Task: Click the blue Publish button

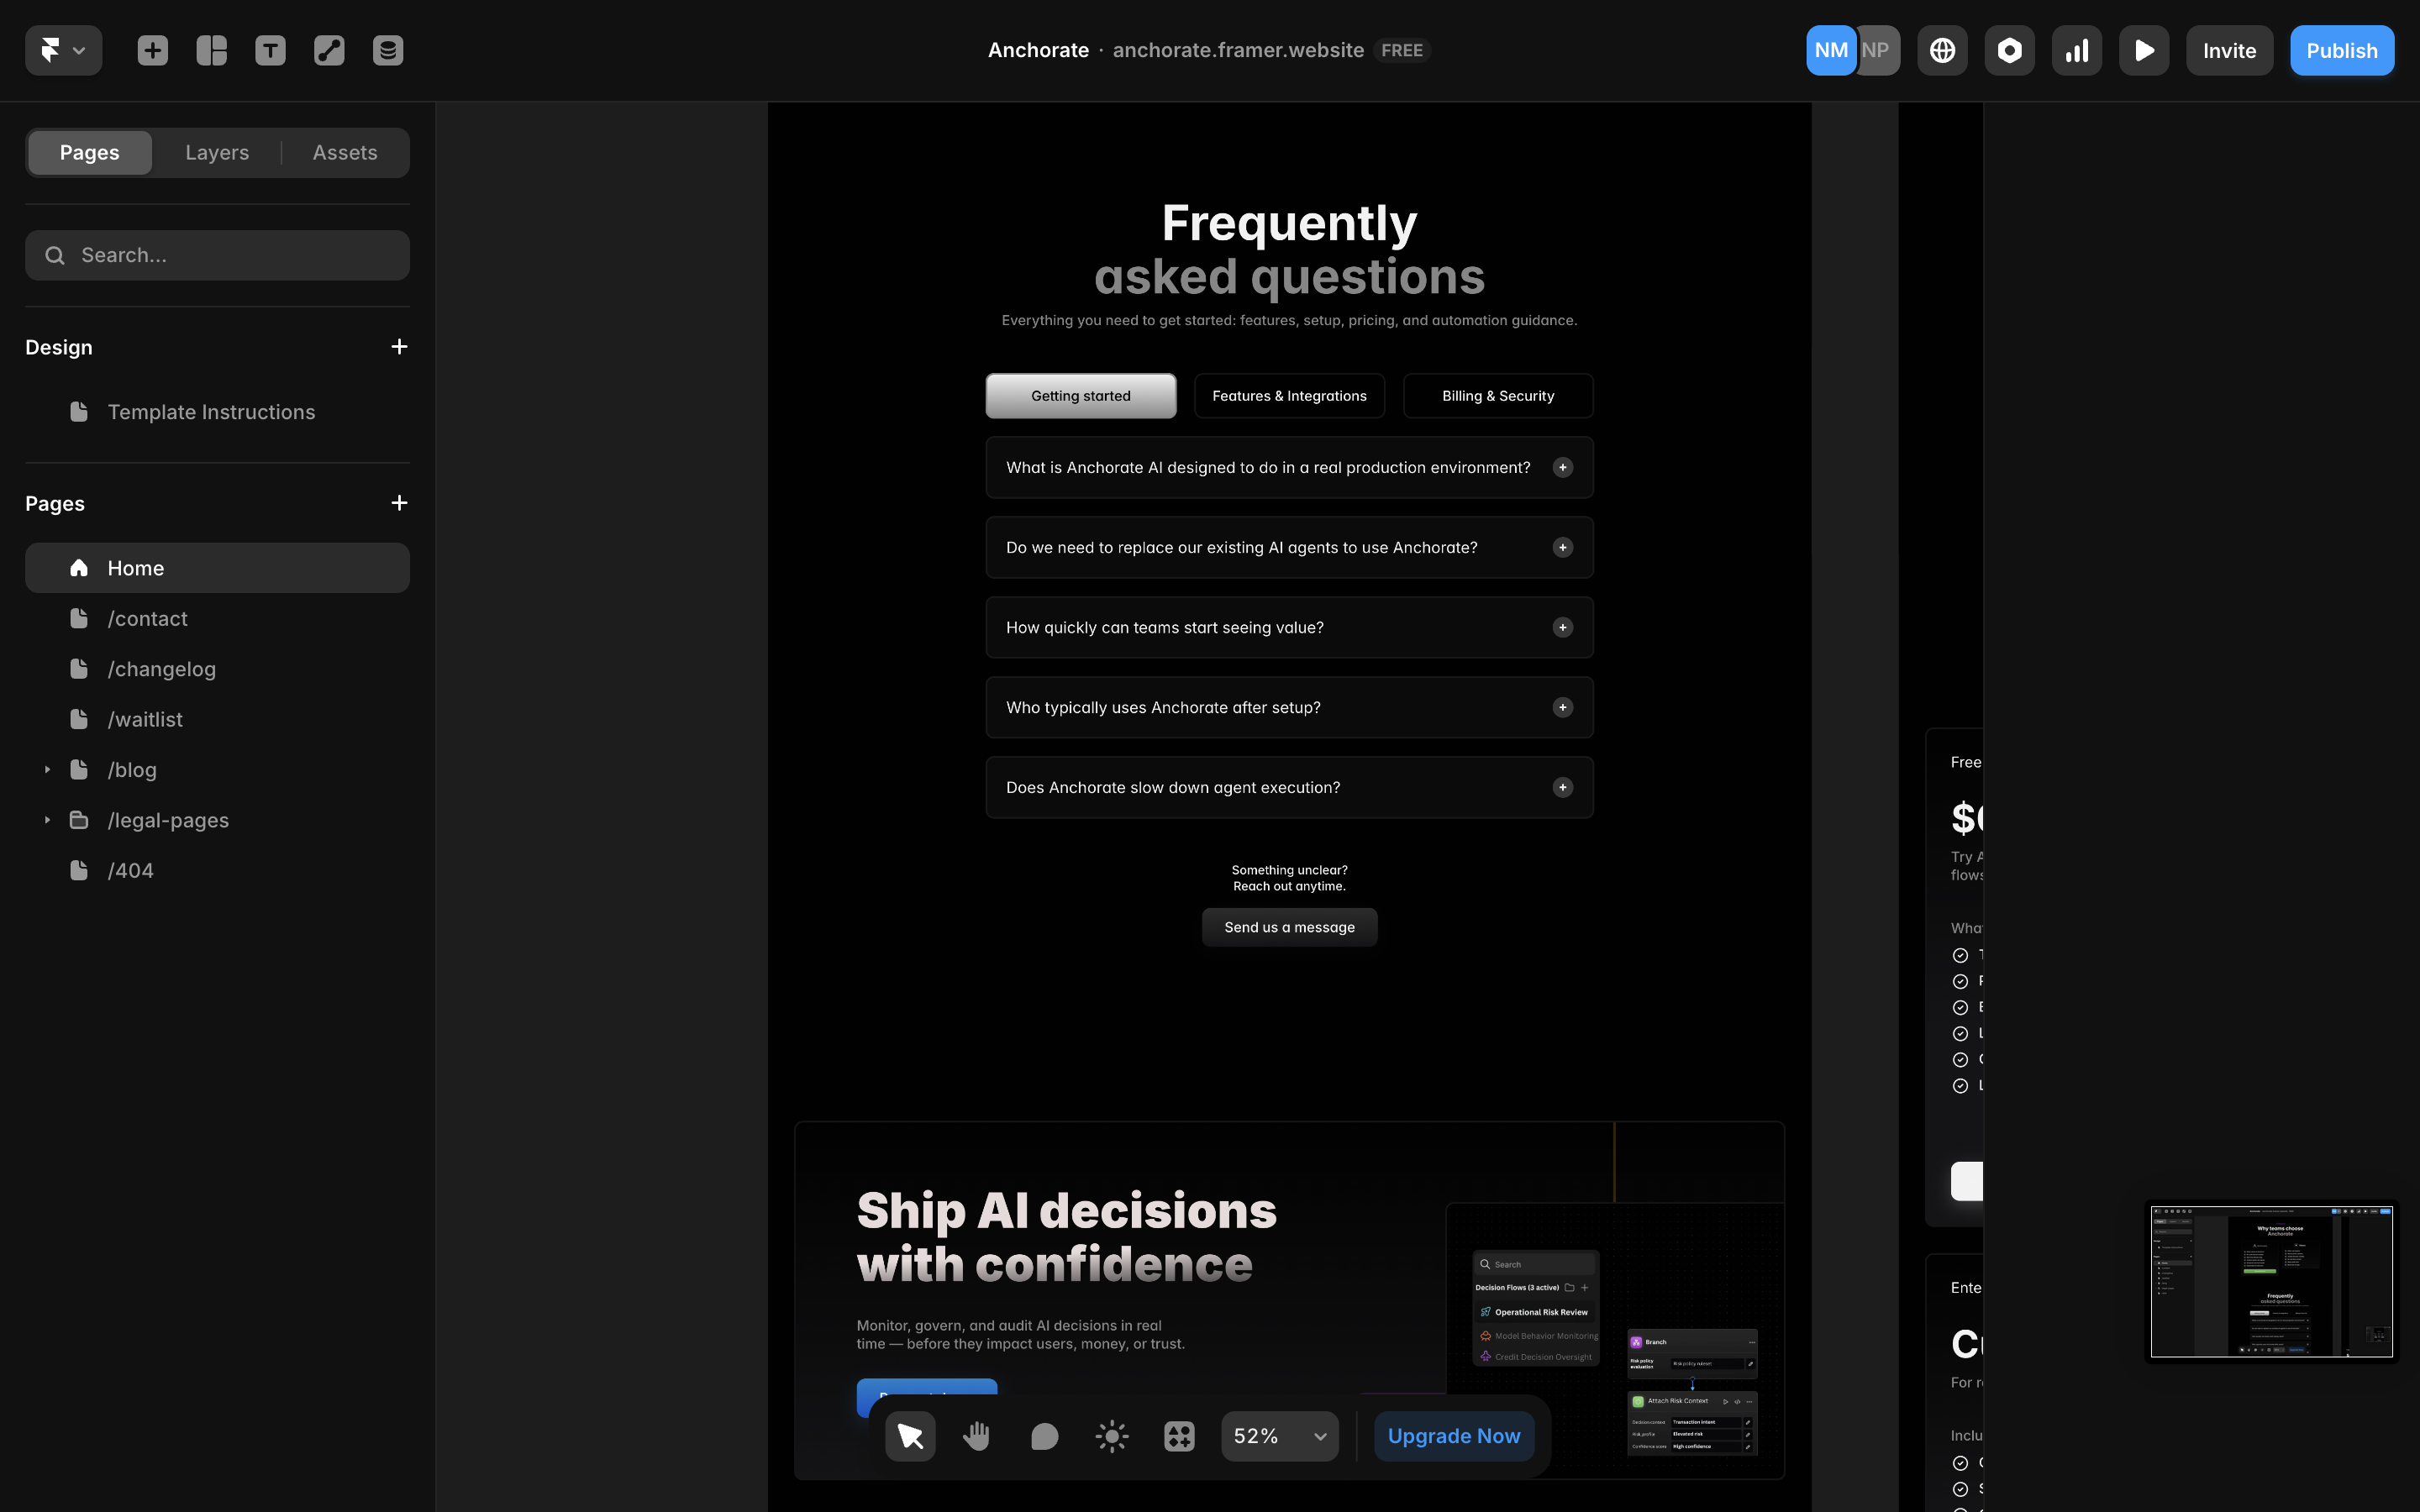Action: pos(2341,49)
